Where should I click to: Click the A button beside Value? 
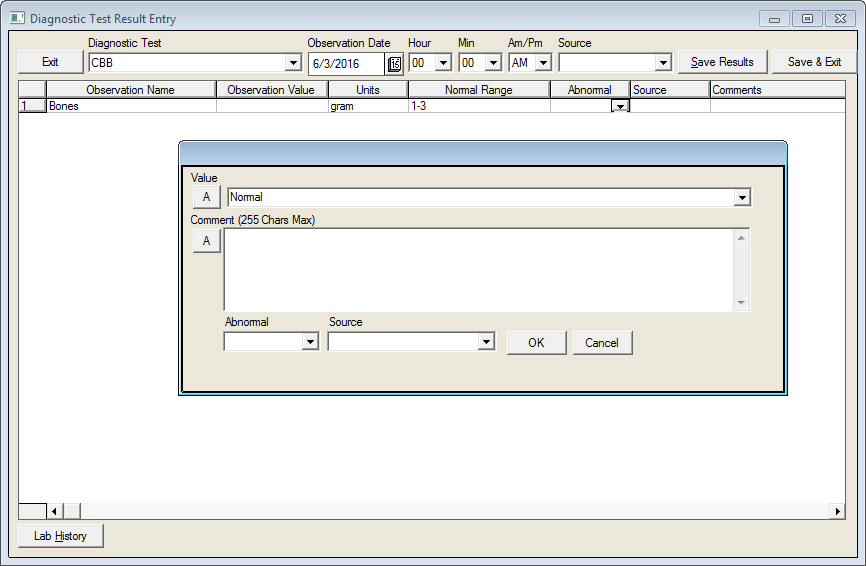(x=206, y=197)
